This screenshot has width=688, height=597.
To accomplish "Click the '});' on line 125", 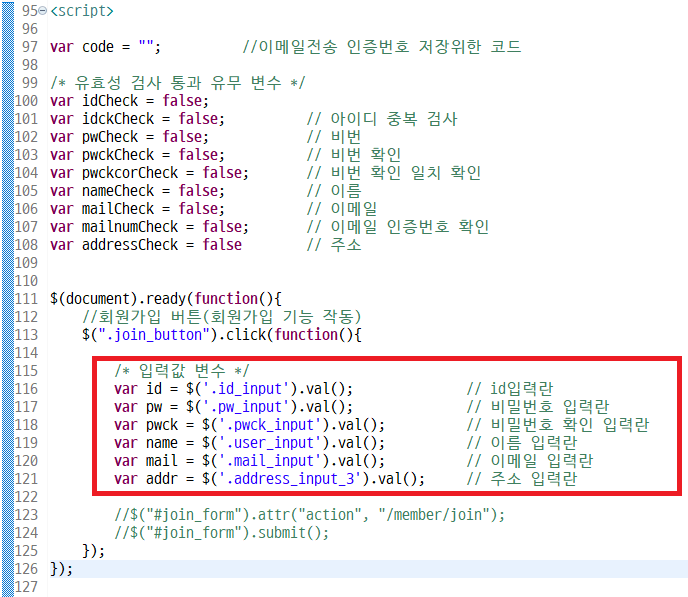I will pyautogui.click(x=93, y=550).
